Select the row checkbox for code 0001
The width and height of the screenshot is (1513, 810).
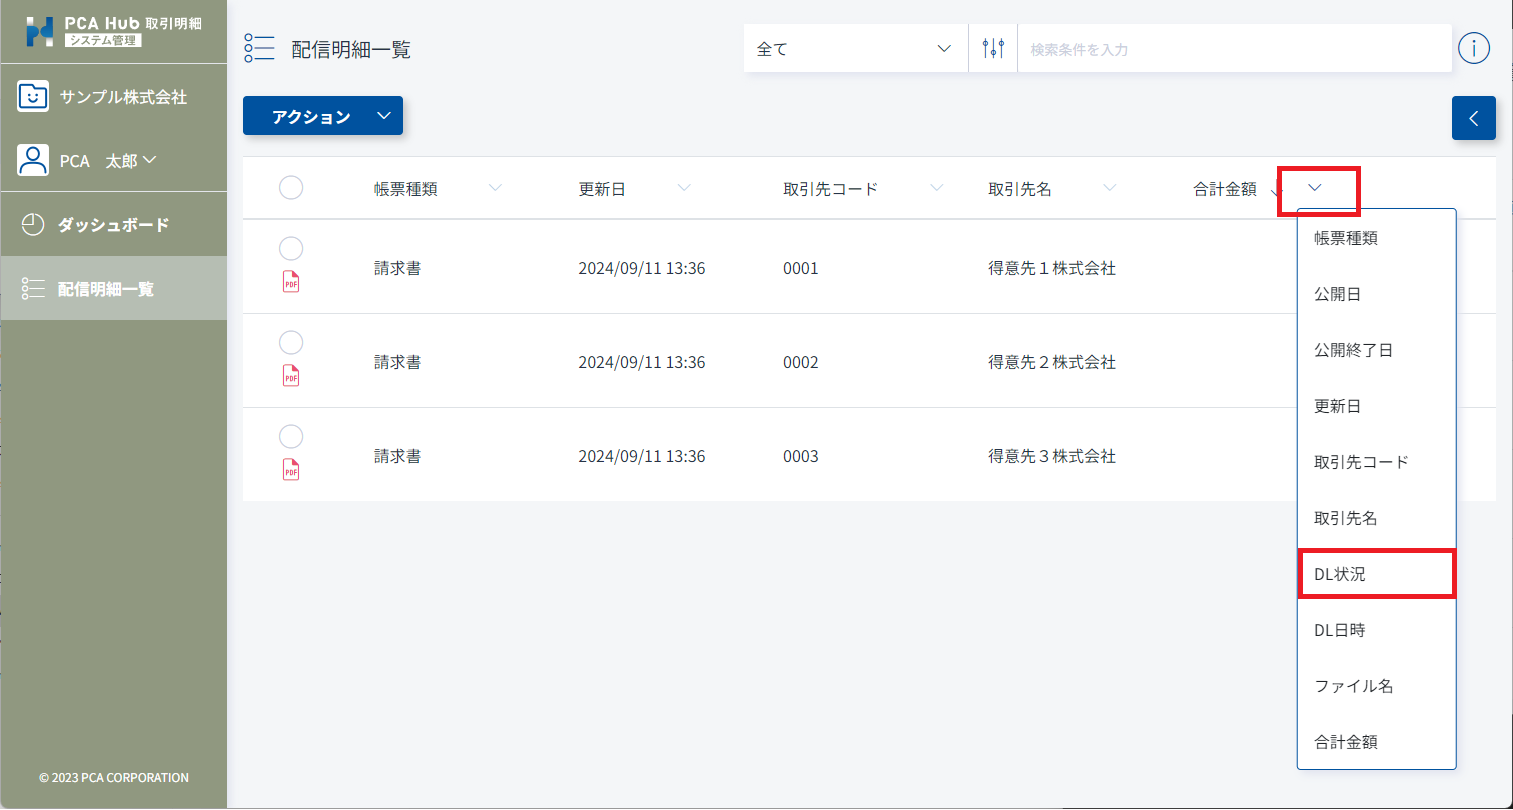pos(291,249)
